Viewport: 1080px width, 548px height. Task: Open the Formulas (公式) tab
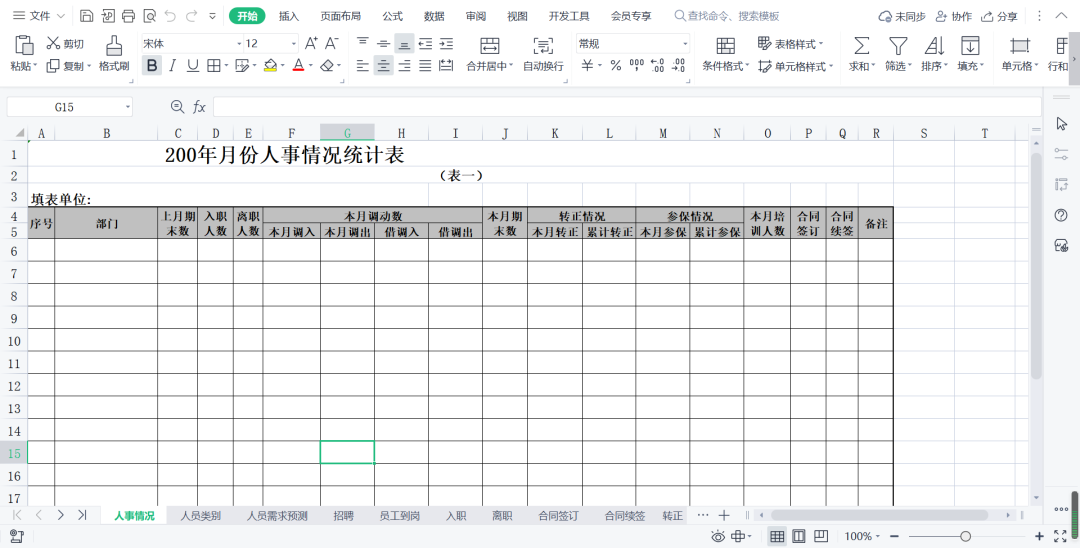tap(393, 16)
